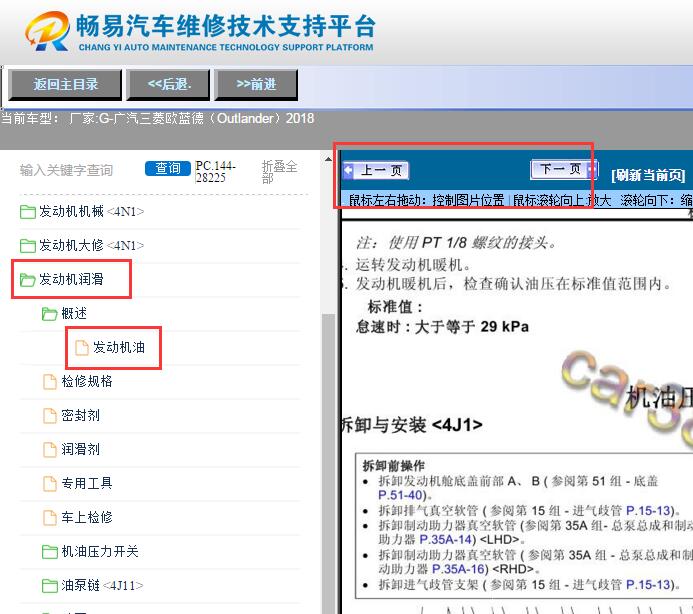Expand the 机油压力开关 folder

click(100, 552)
